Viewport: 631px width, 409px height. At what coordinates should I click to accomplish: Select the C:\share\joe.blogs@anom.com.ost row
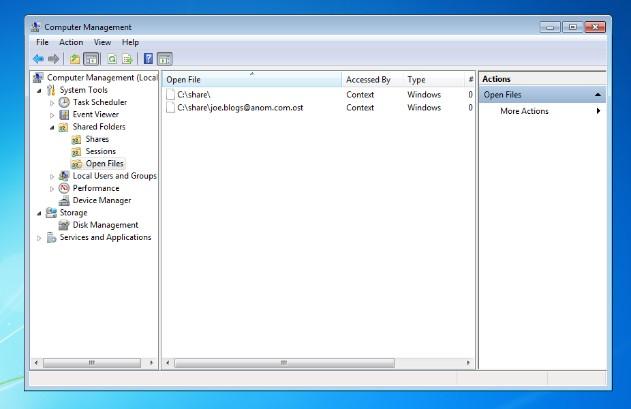[x=319, y=107]
